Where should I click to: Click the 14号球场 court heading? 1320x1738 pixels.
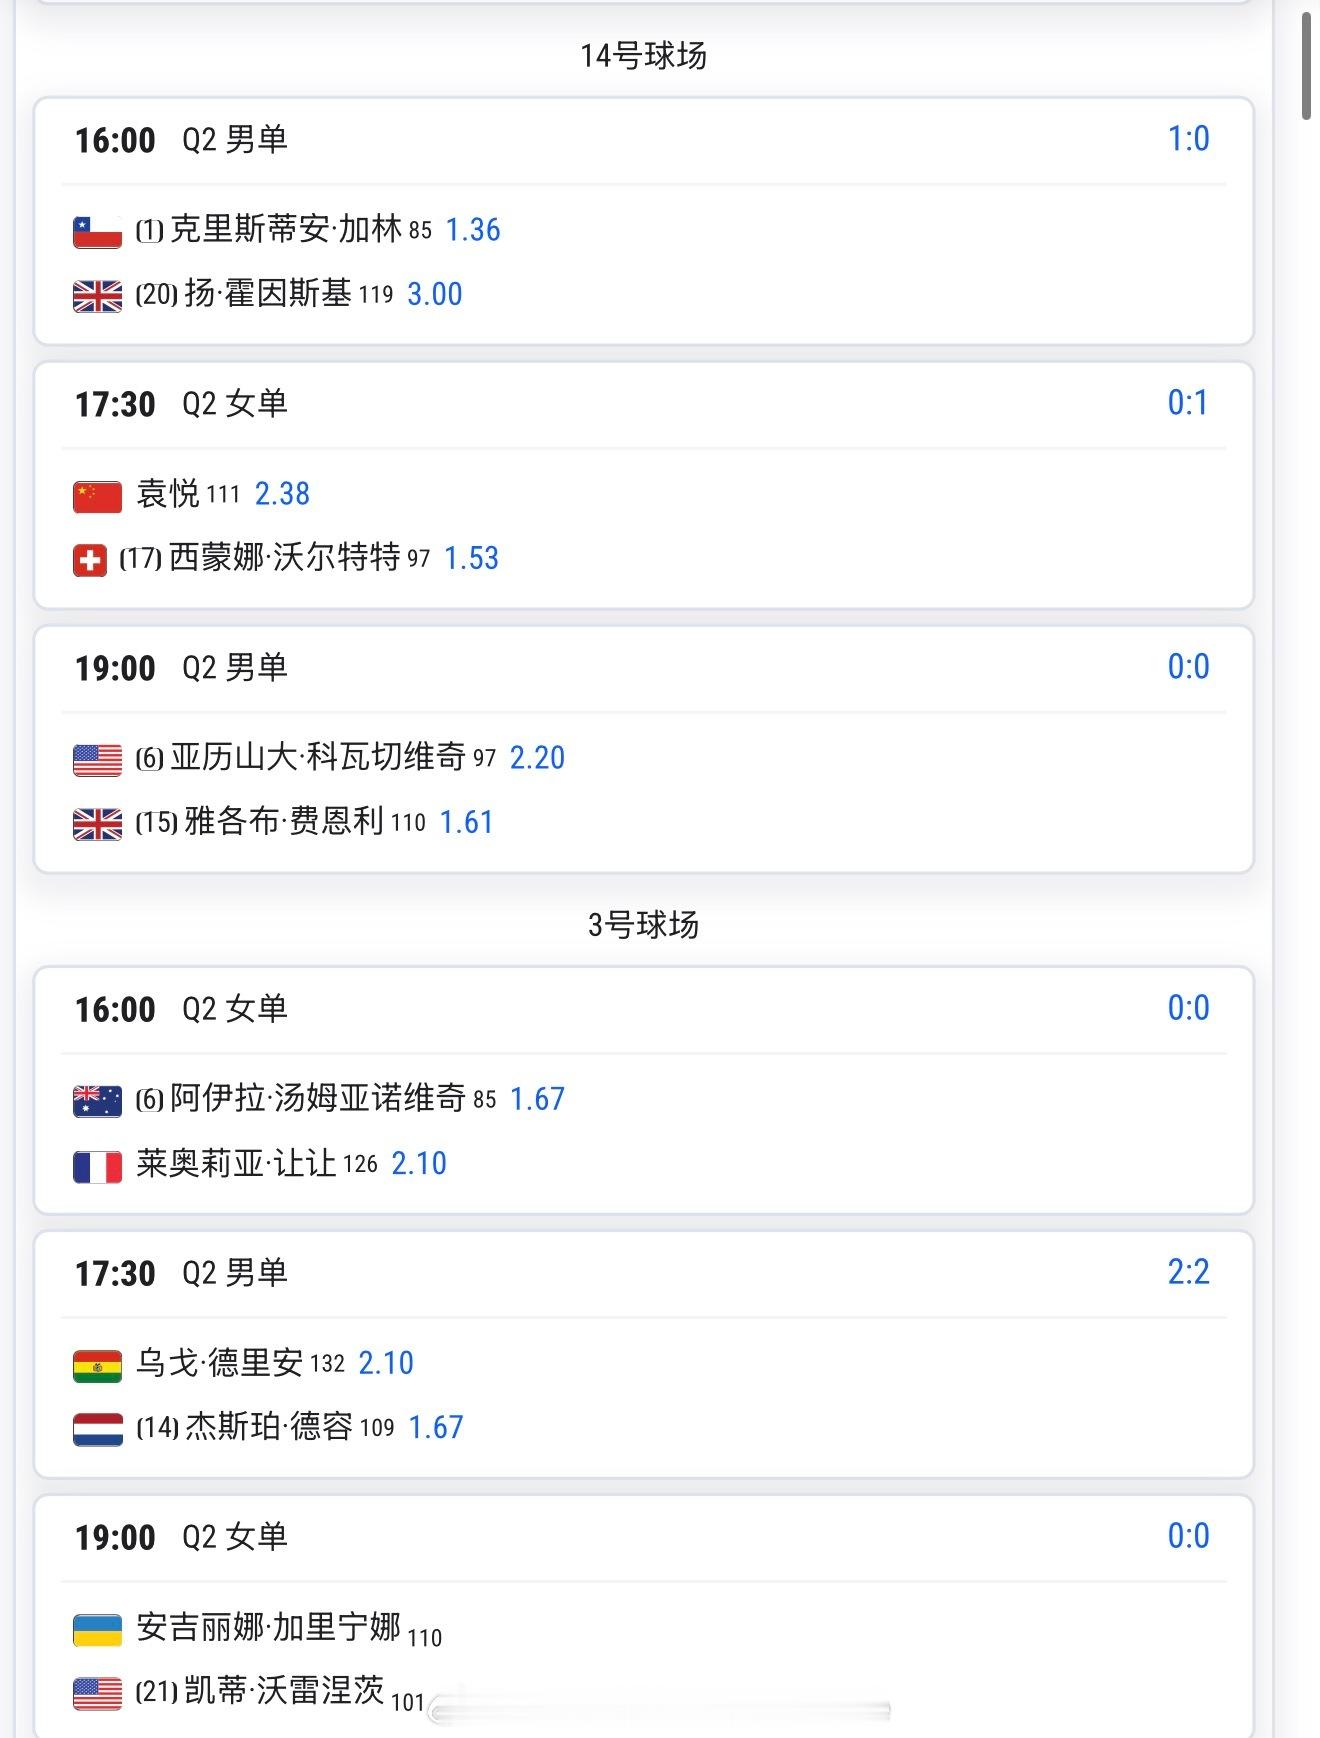[644, 56]
